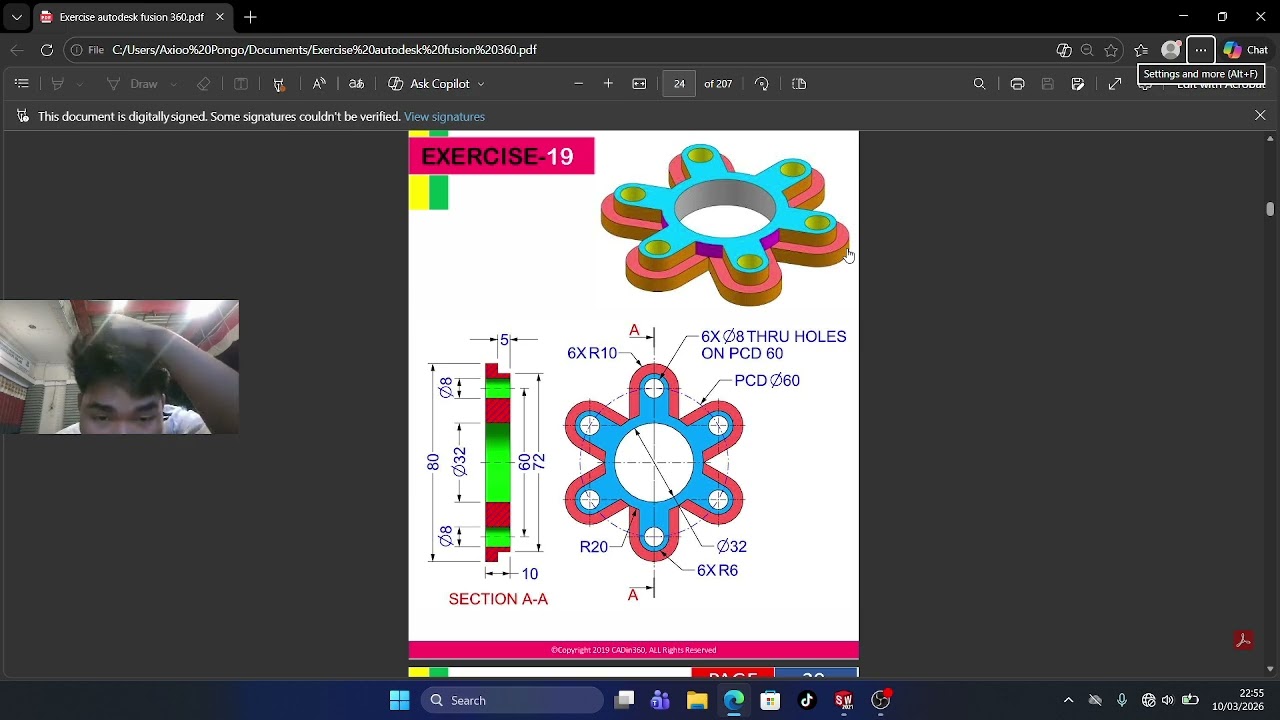Toggle Fit to width view
The image size is (1280, 720).
click(639, 84)
